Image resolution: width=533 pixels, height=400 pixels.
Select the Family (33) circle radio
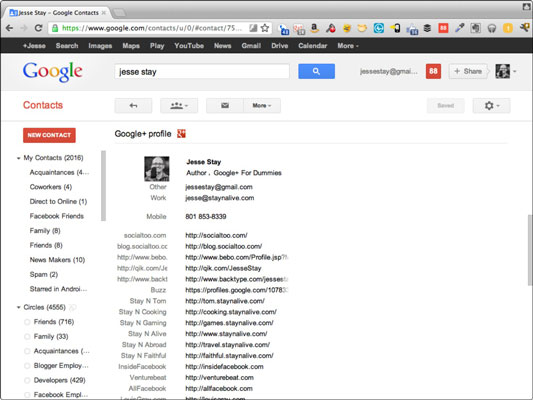pos(27,336)
